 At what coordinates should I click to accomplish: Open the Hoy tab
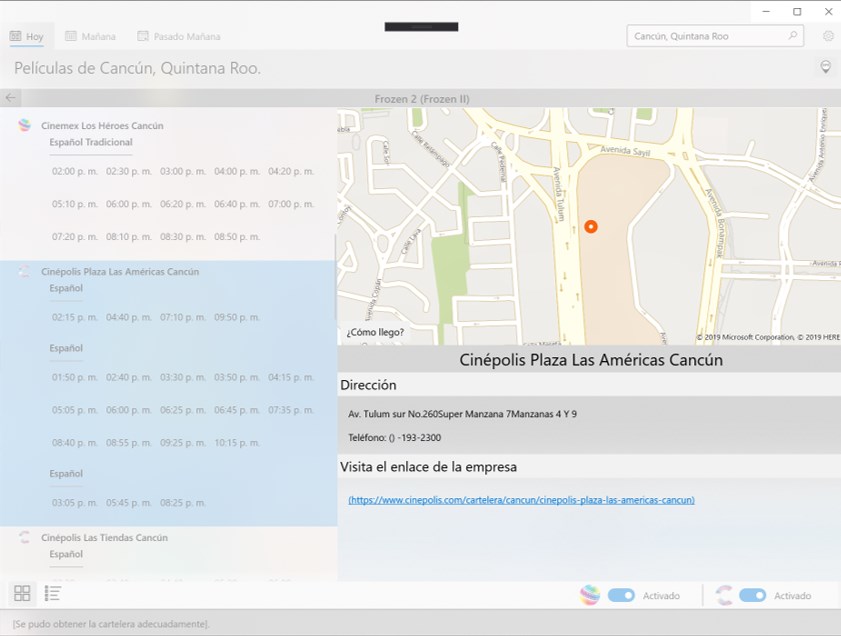(27, 36)
